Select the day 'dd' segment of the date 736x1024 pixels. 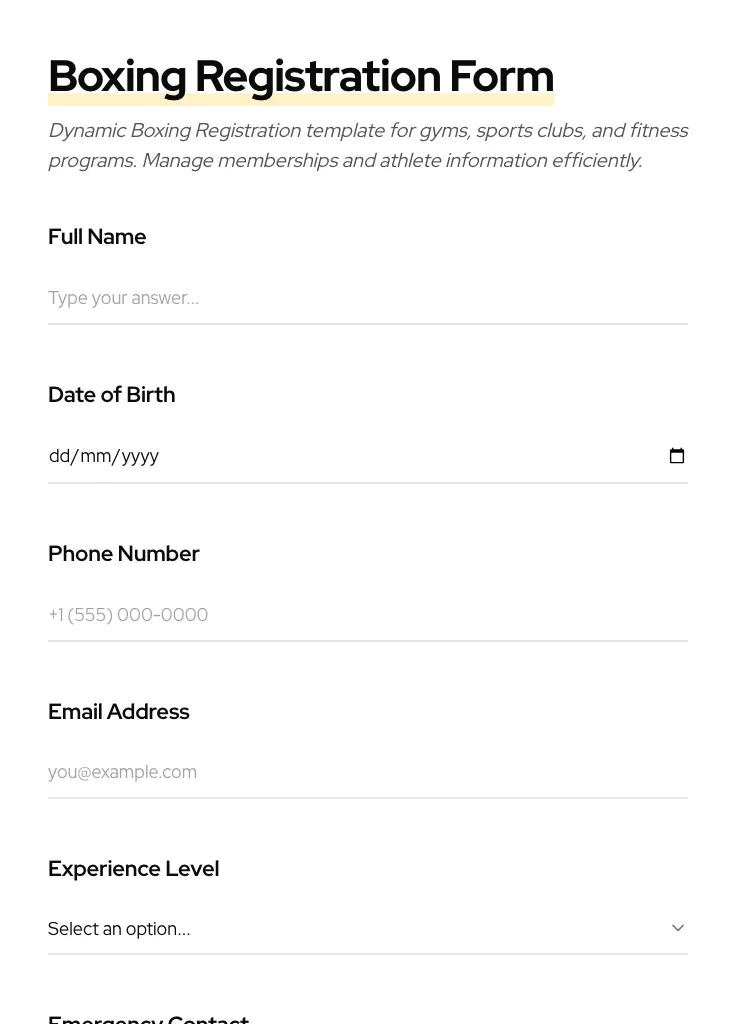(x=59, y=456)
